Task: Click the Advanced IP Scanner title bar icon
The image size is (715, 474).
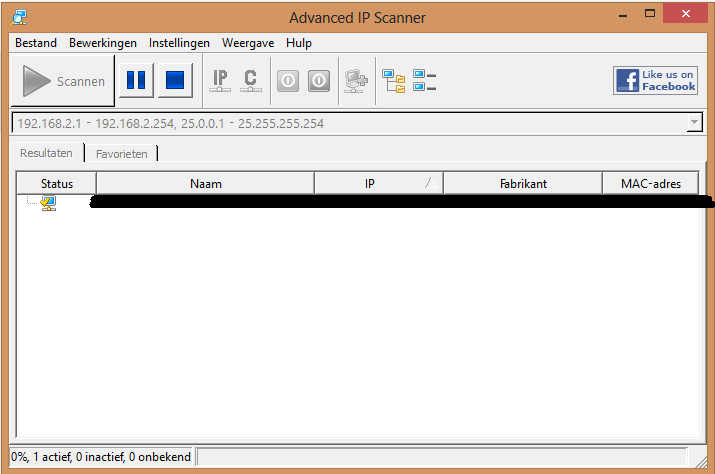Action: pos(20,17)
